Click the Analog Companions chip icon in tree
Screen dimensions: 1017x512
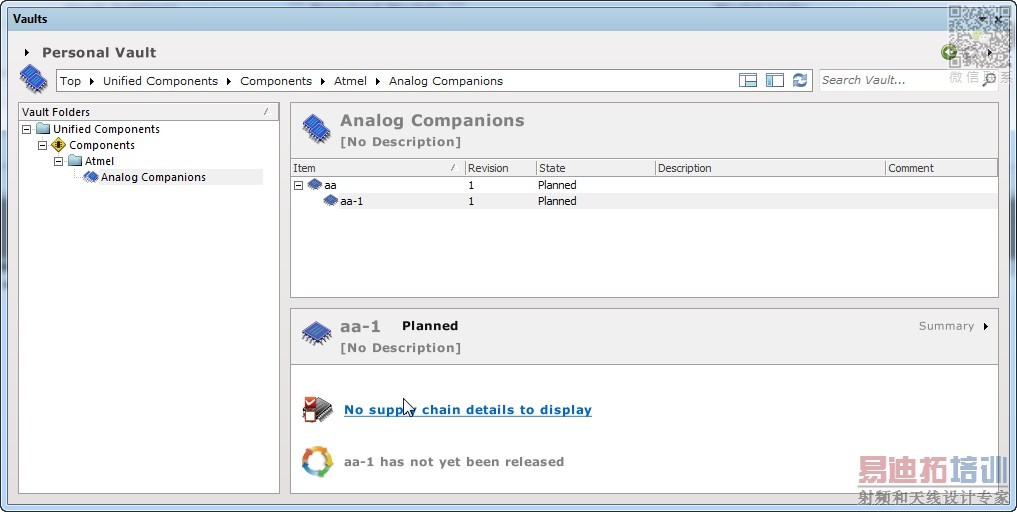(x=91, y=177)
